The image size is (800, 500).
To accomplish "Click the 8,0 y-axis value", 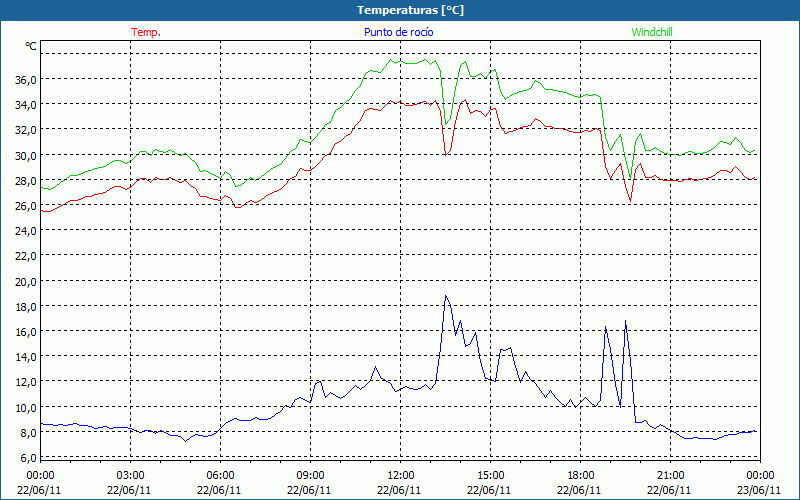I will [x=28, y=433].
